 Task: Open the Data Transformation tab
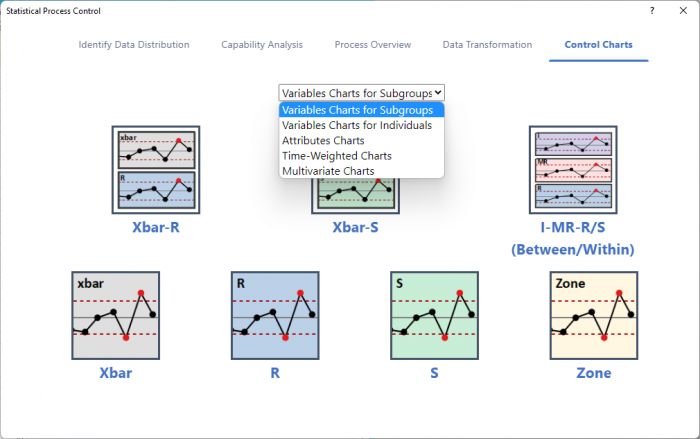tap(487, 45)
